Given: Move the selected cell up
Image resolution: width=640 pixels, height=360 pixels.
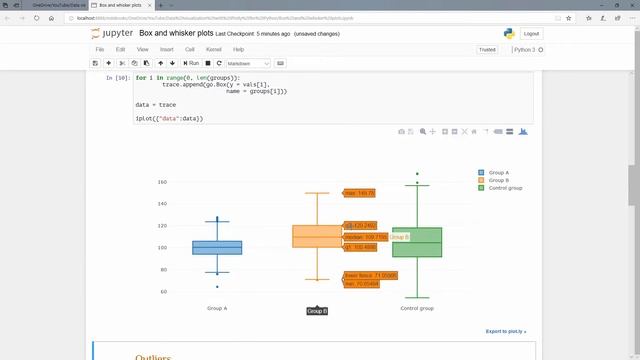Looking at the screenshot, I should (x=160, y=63).
